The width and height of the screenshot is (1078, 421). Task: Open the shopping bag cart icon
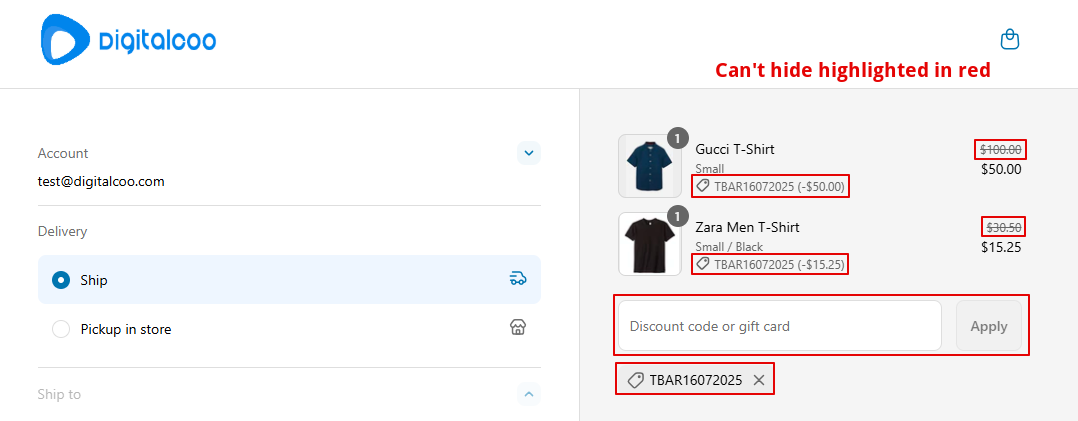[x=1010, y=39]
